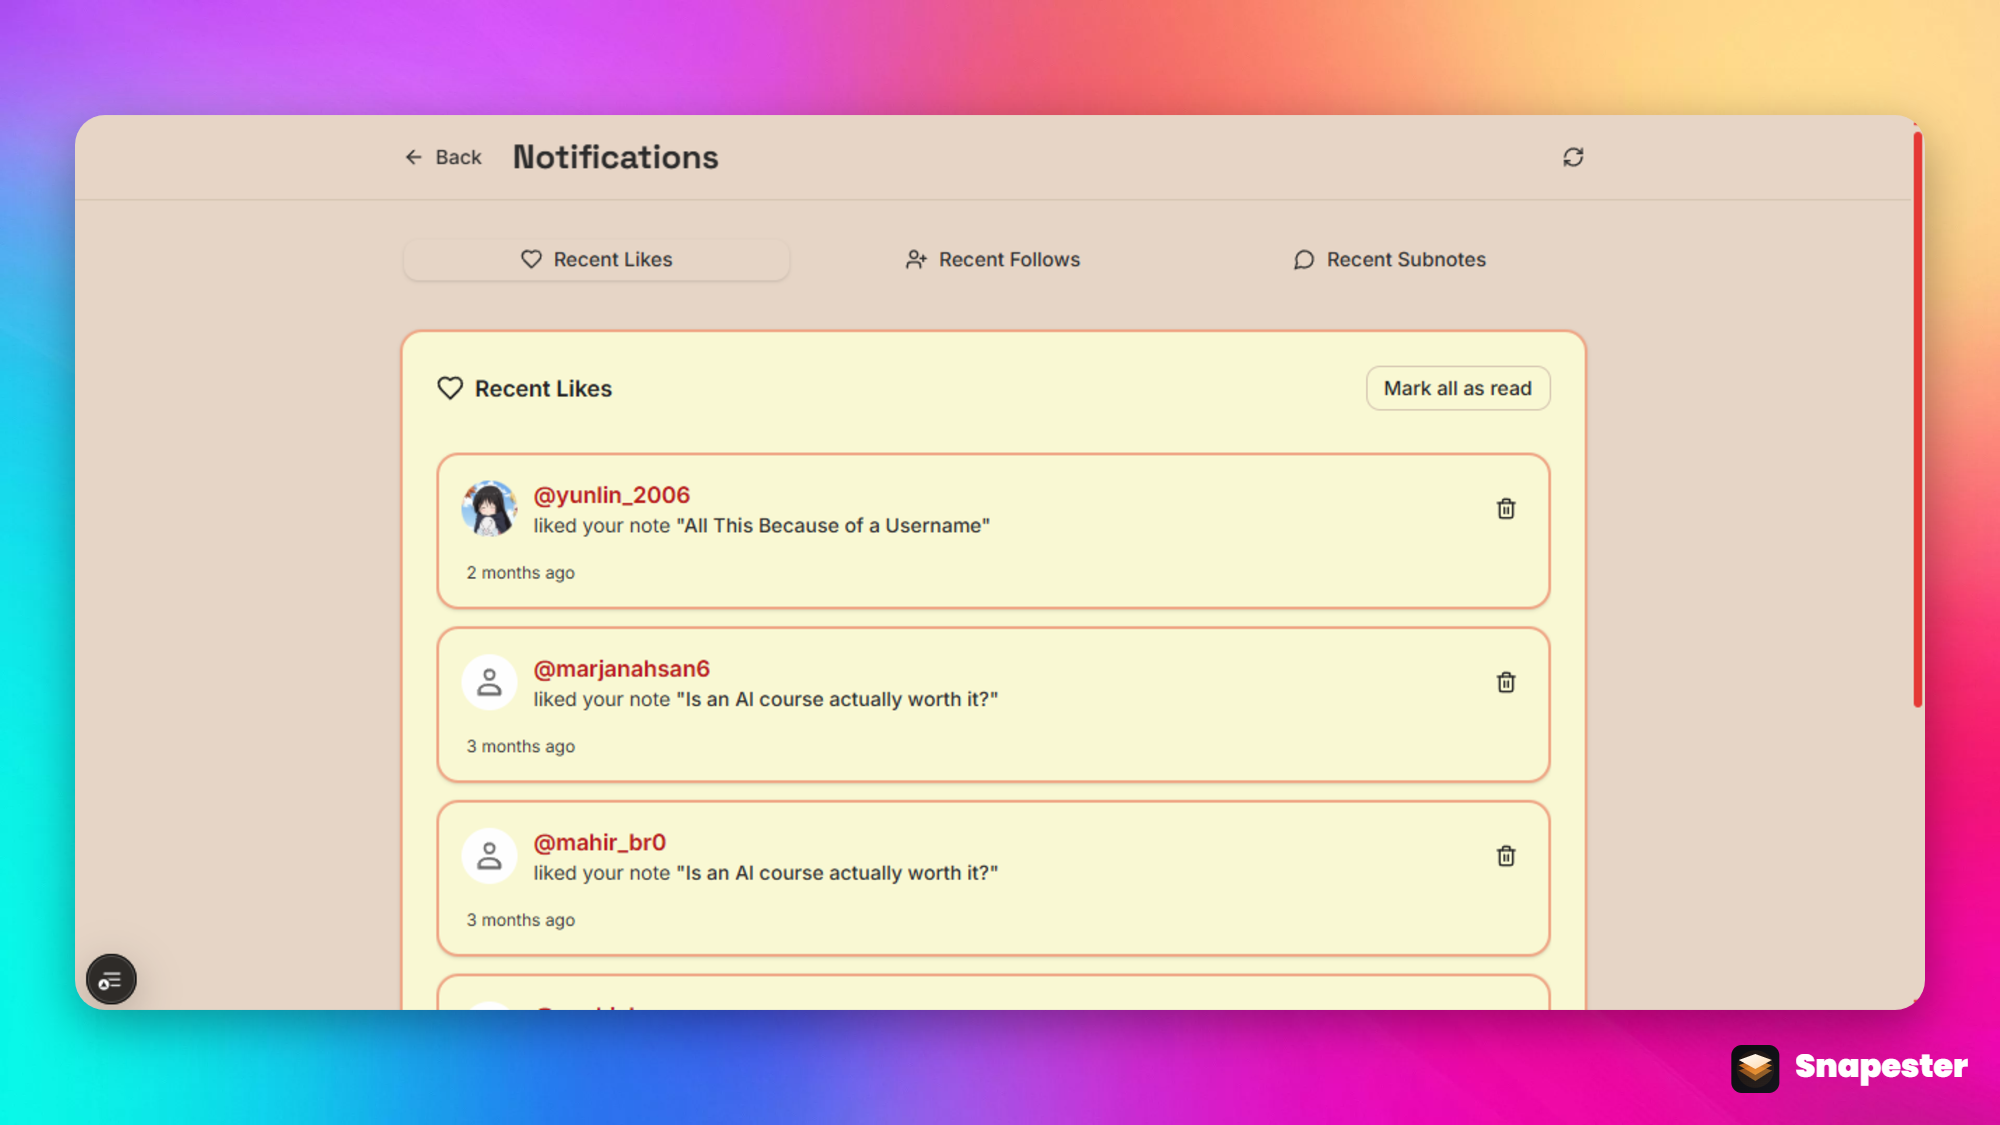Delete the @marjanahsan6 like notification
Screen dimensions: 2000x1125
[x=1505, y=682]
